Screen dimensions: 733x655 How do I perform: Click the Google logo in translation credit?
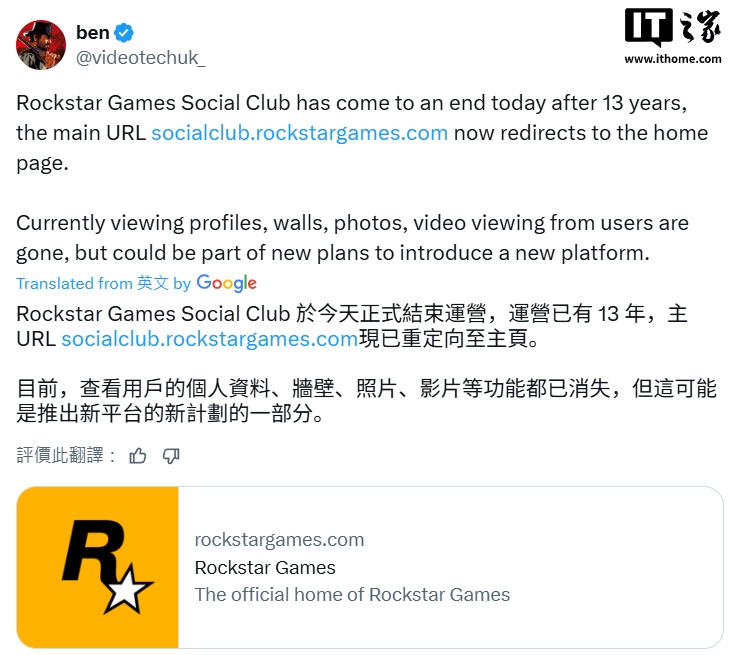coord(227,283)
